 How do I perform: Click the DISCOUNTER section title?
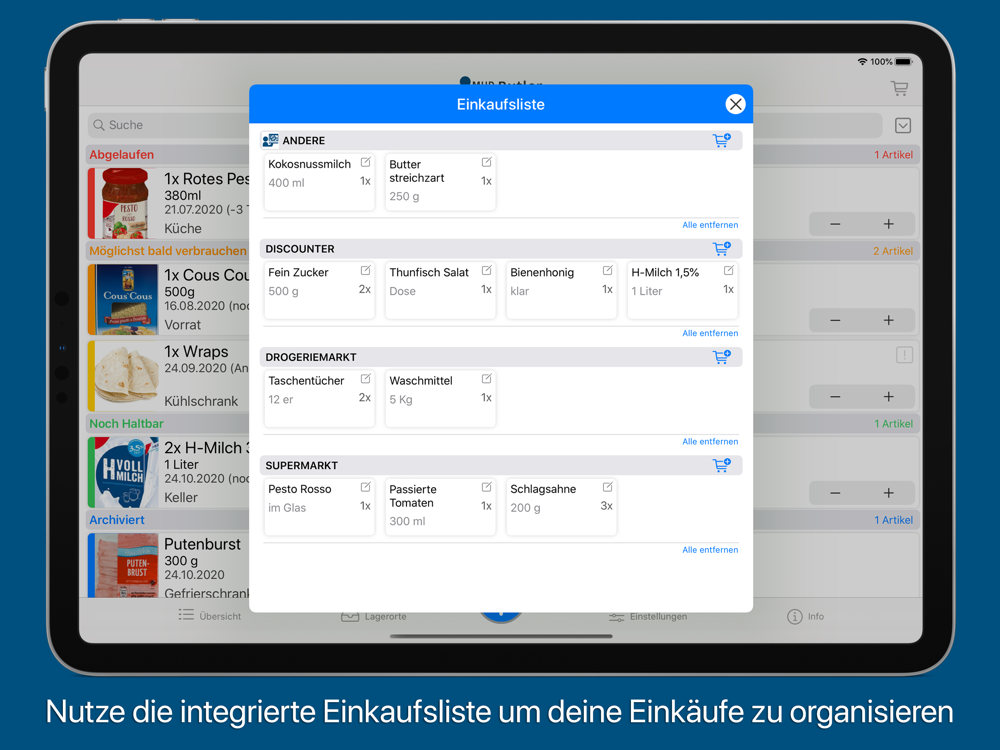300,249
